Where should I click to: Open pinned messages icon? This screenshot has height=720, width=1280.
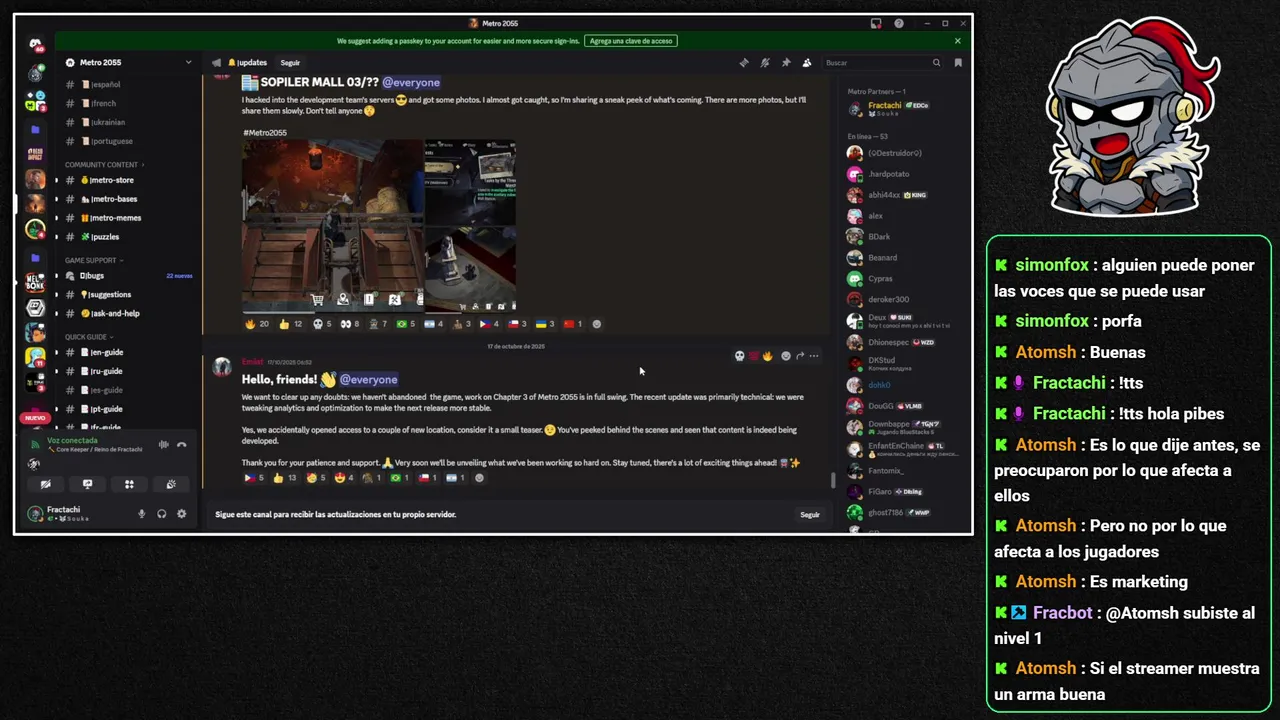786,62
